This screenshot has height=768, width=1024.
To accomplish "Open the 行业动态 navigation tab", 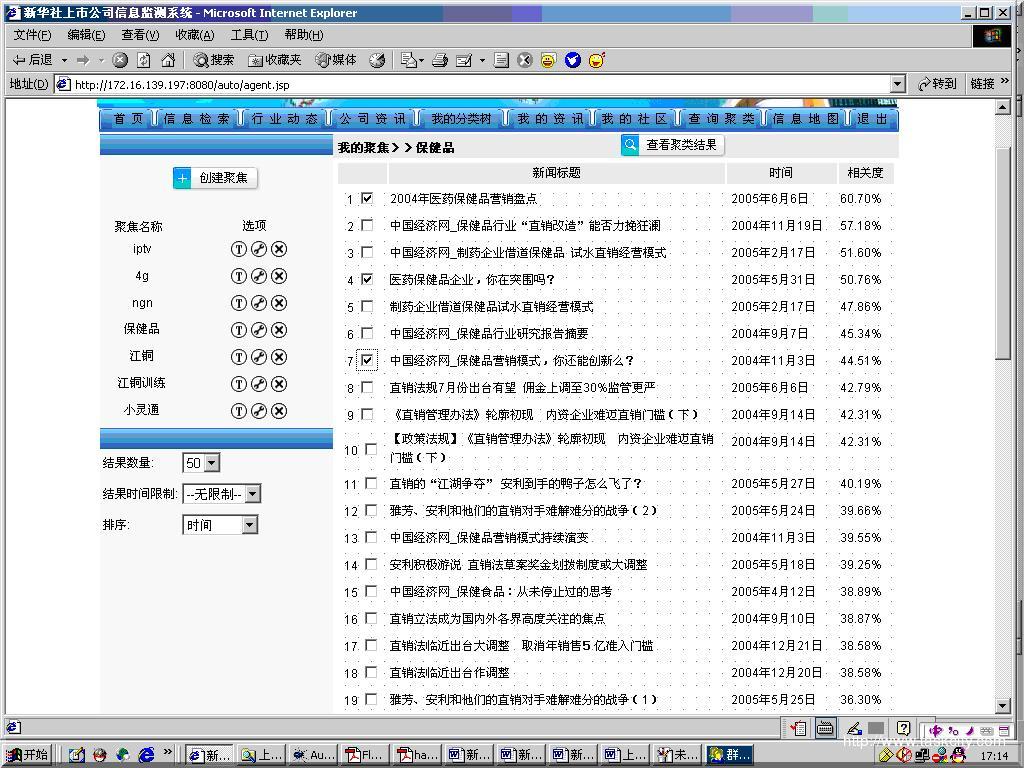I will 285,119.
